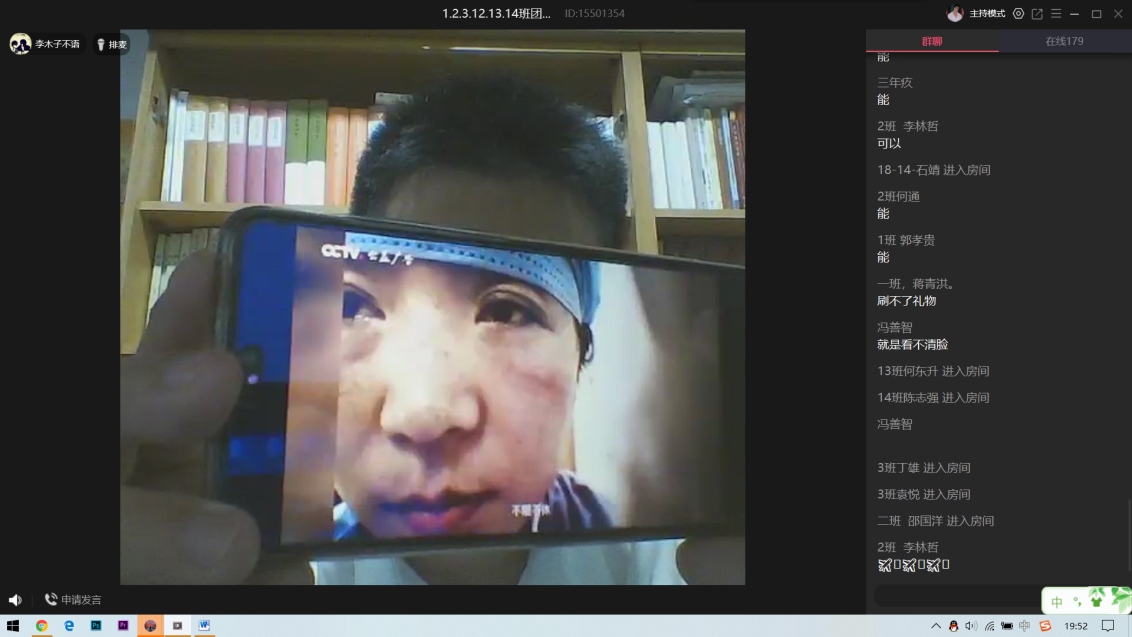Open Google Chrome from the taskbar

pos(42,625)
